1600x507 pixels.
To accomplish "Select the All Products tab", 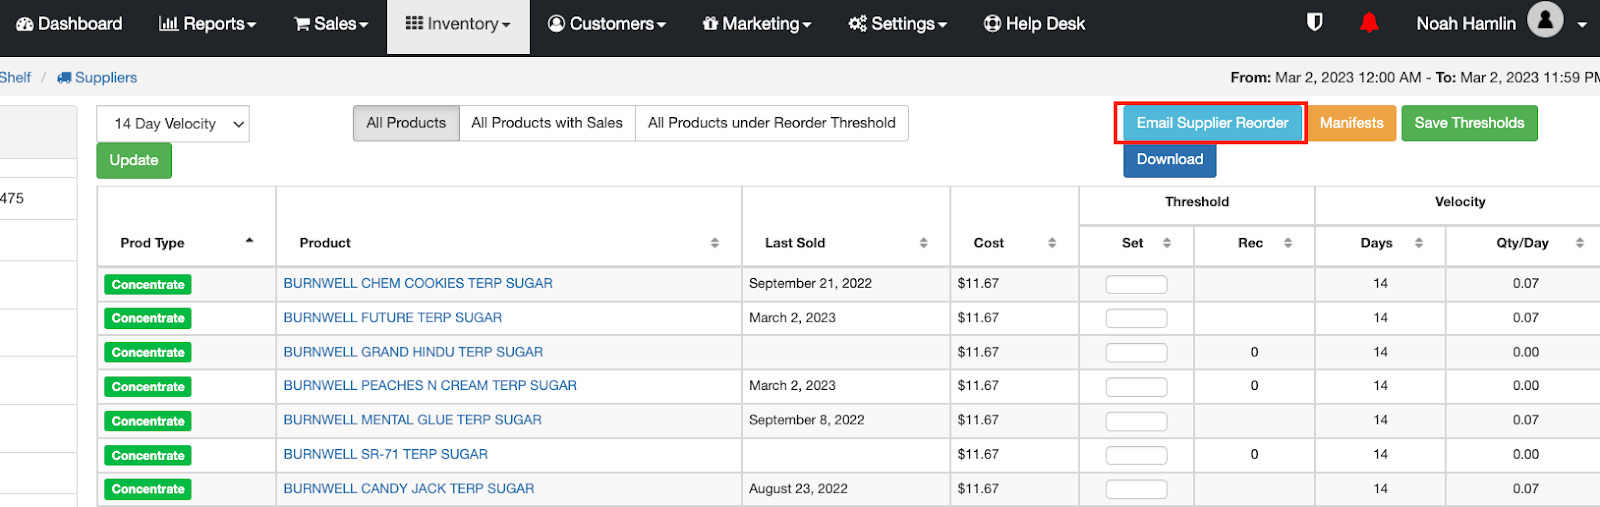I will [x=406, y=123].
